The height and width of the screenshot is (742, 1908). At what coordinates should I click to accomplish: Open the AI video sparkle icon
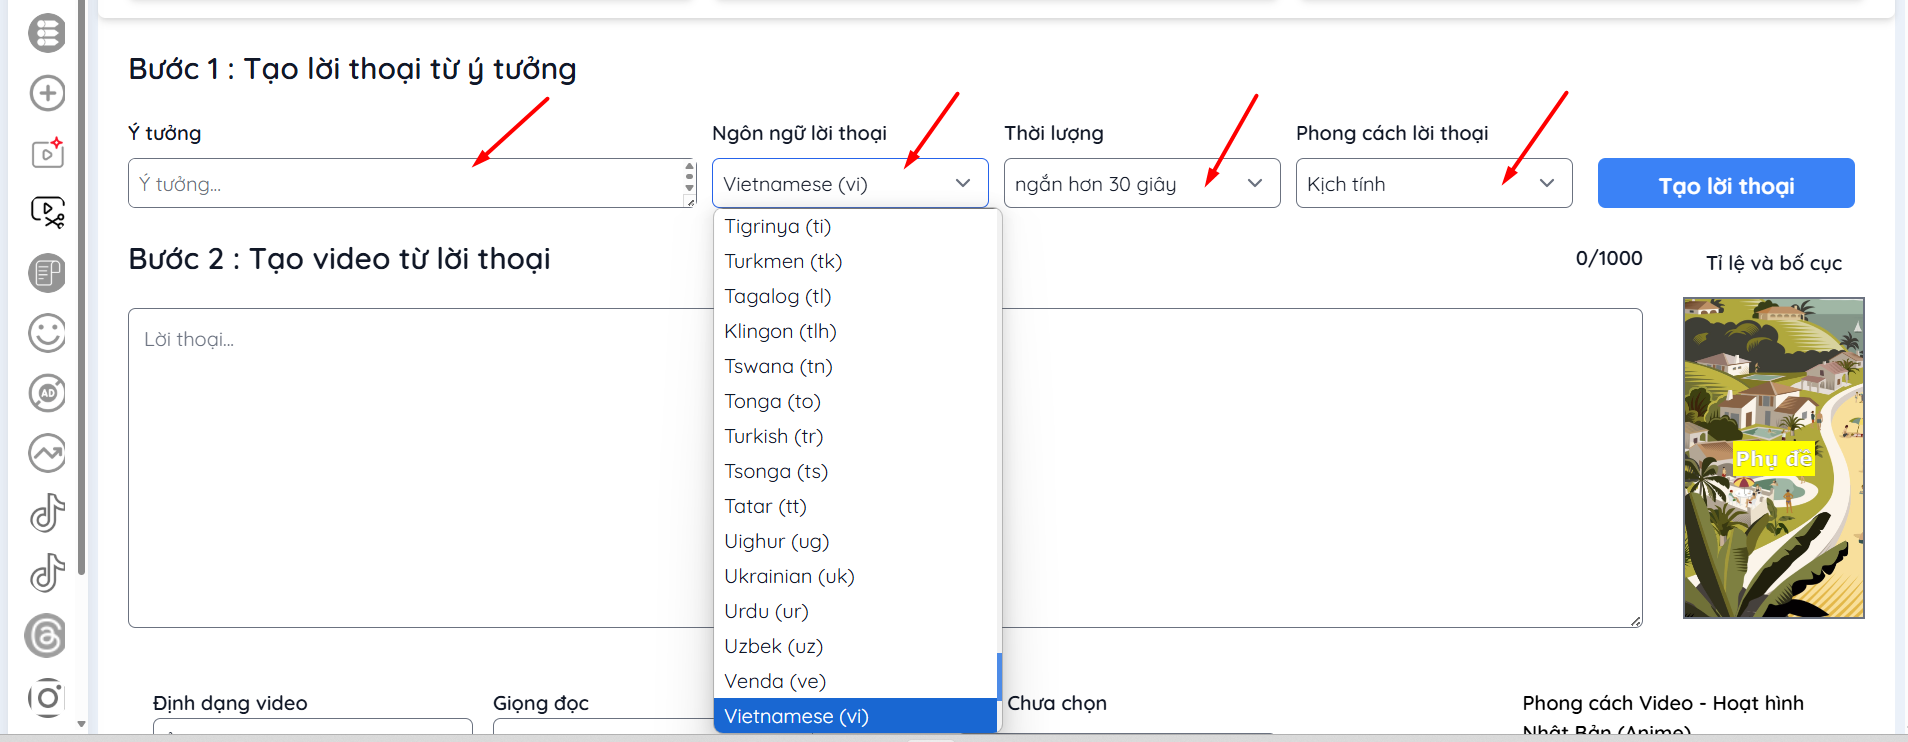click(47, 153)
